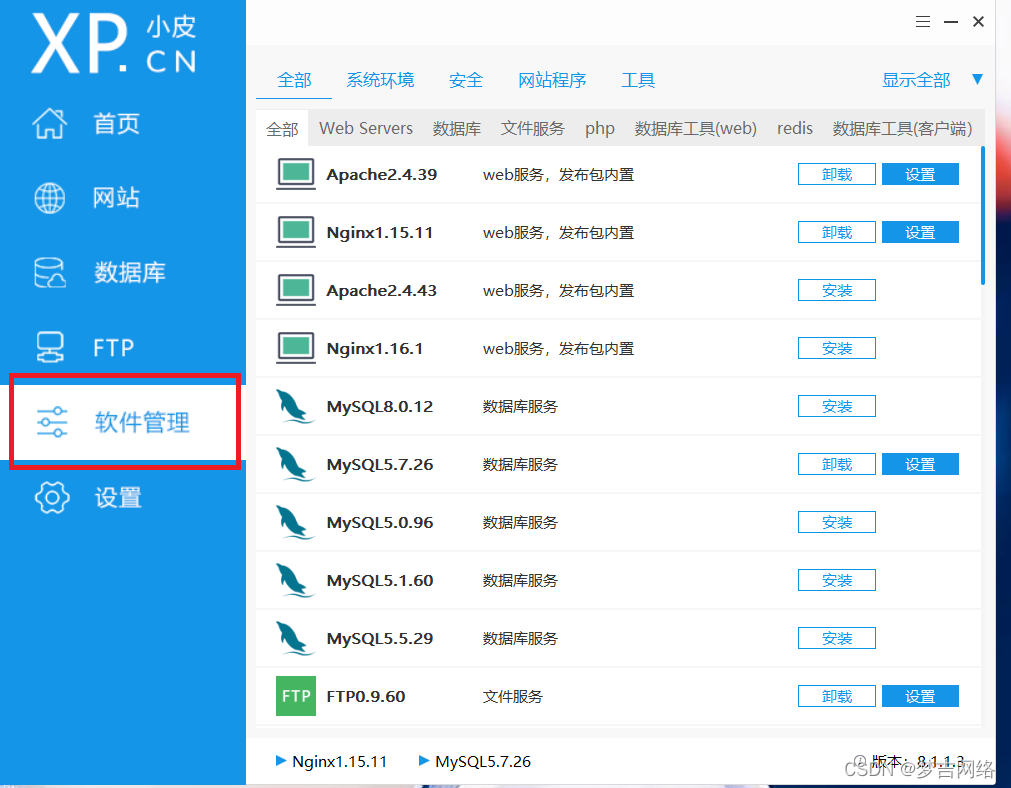Filter by 数据库工具(web) sub-tab
The width and height of the screenshot is (1011, 788).
coord(695,129)
